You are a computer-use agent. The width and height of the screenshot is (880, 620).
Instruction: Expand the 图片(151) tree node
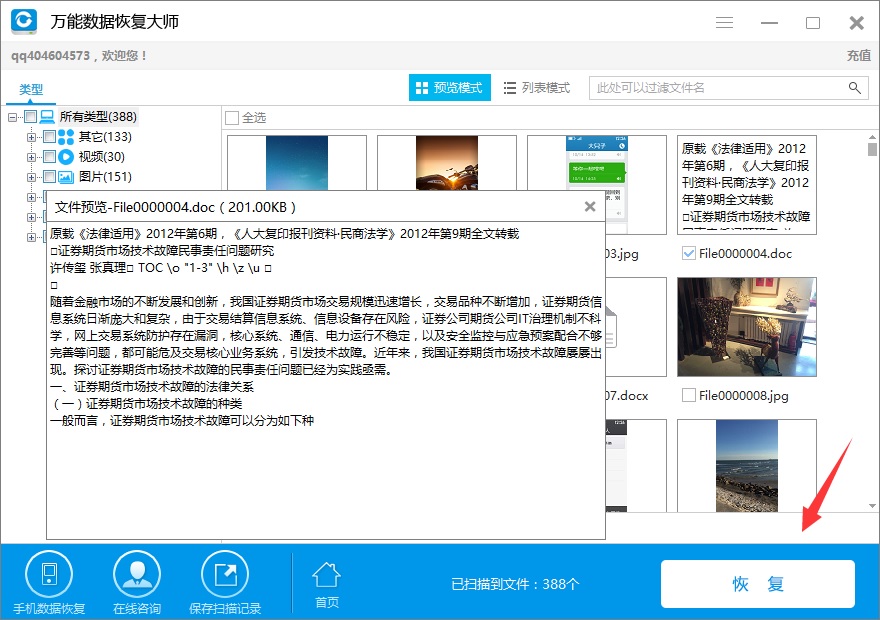point(31,177)
